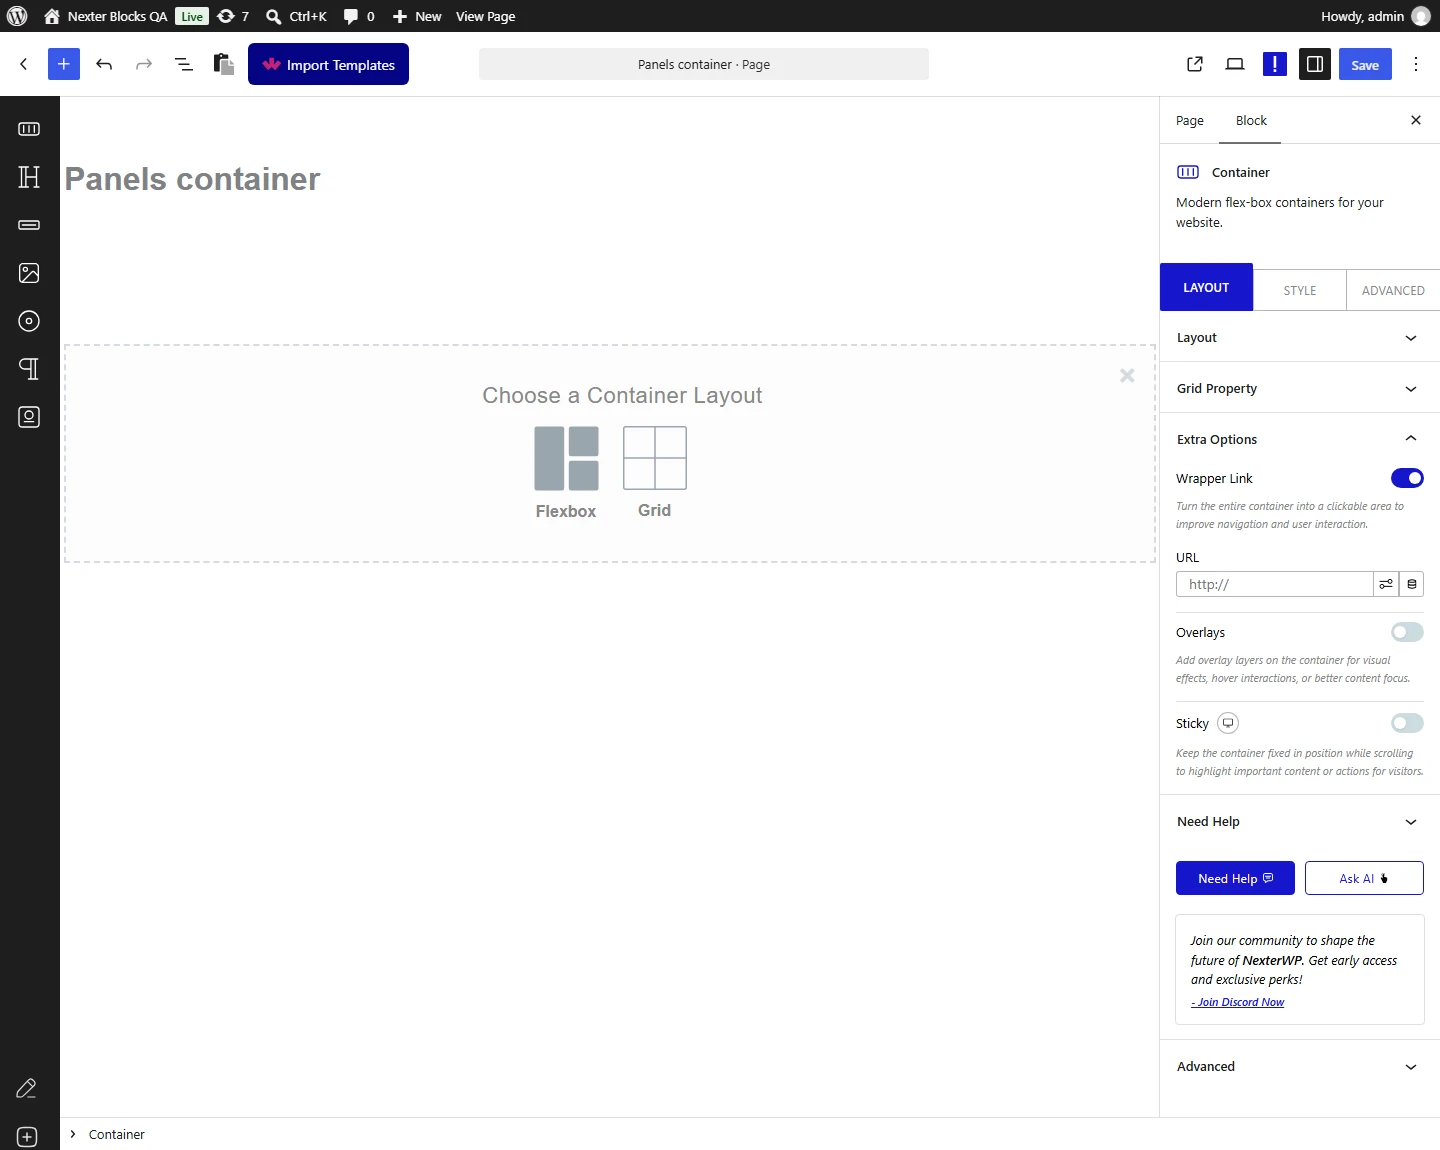
Task: Open Howdy, admin account menu
Action: pos(1375,16)
